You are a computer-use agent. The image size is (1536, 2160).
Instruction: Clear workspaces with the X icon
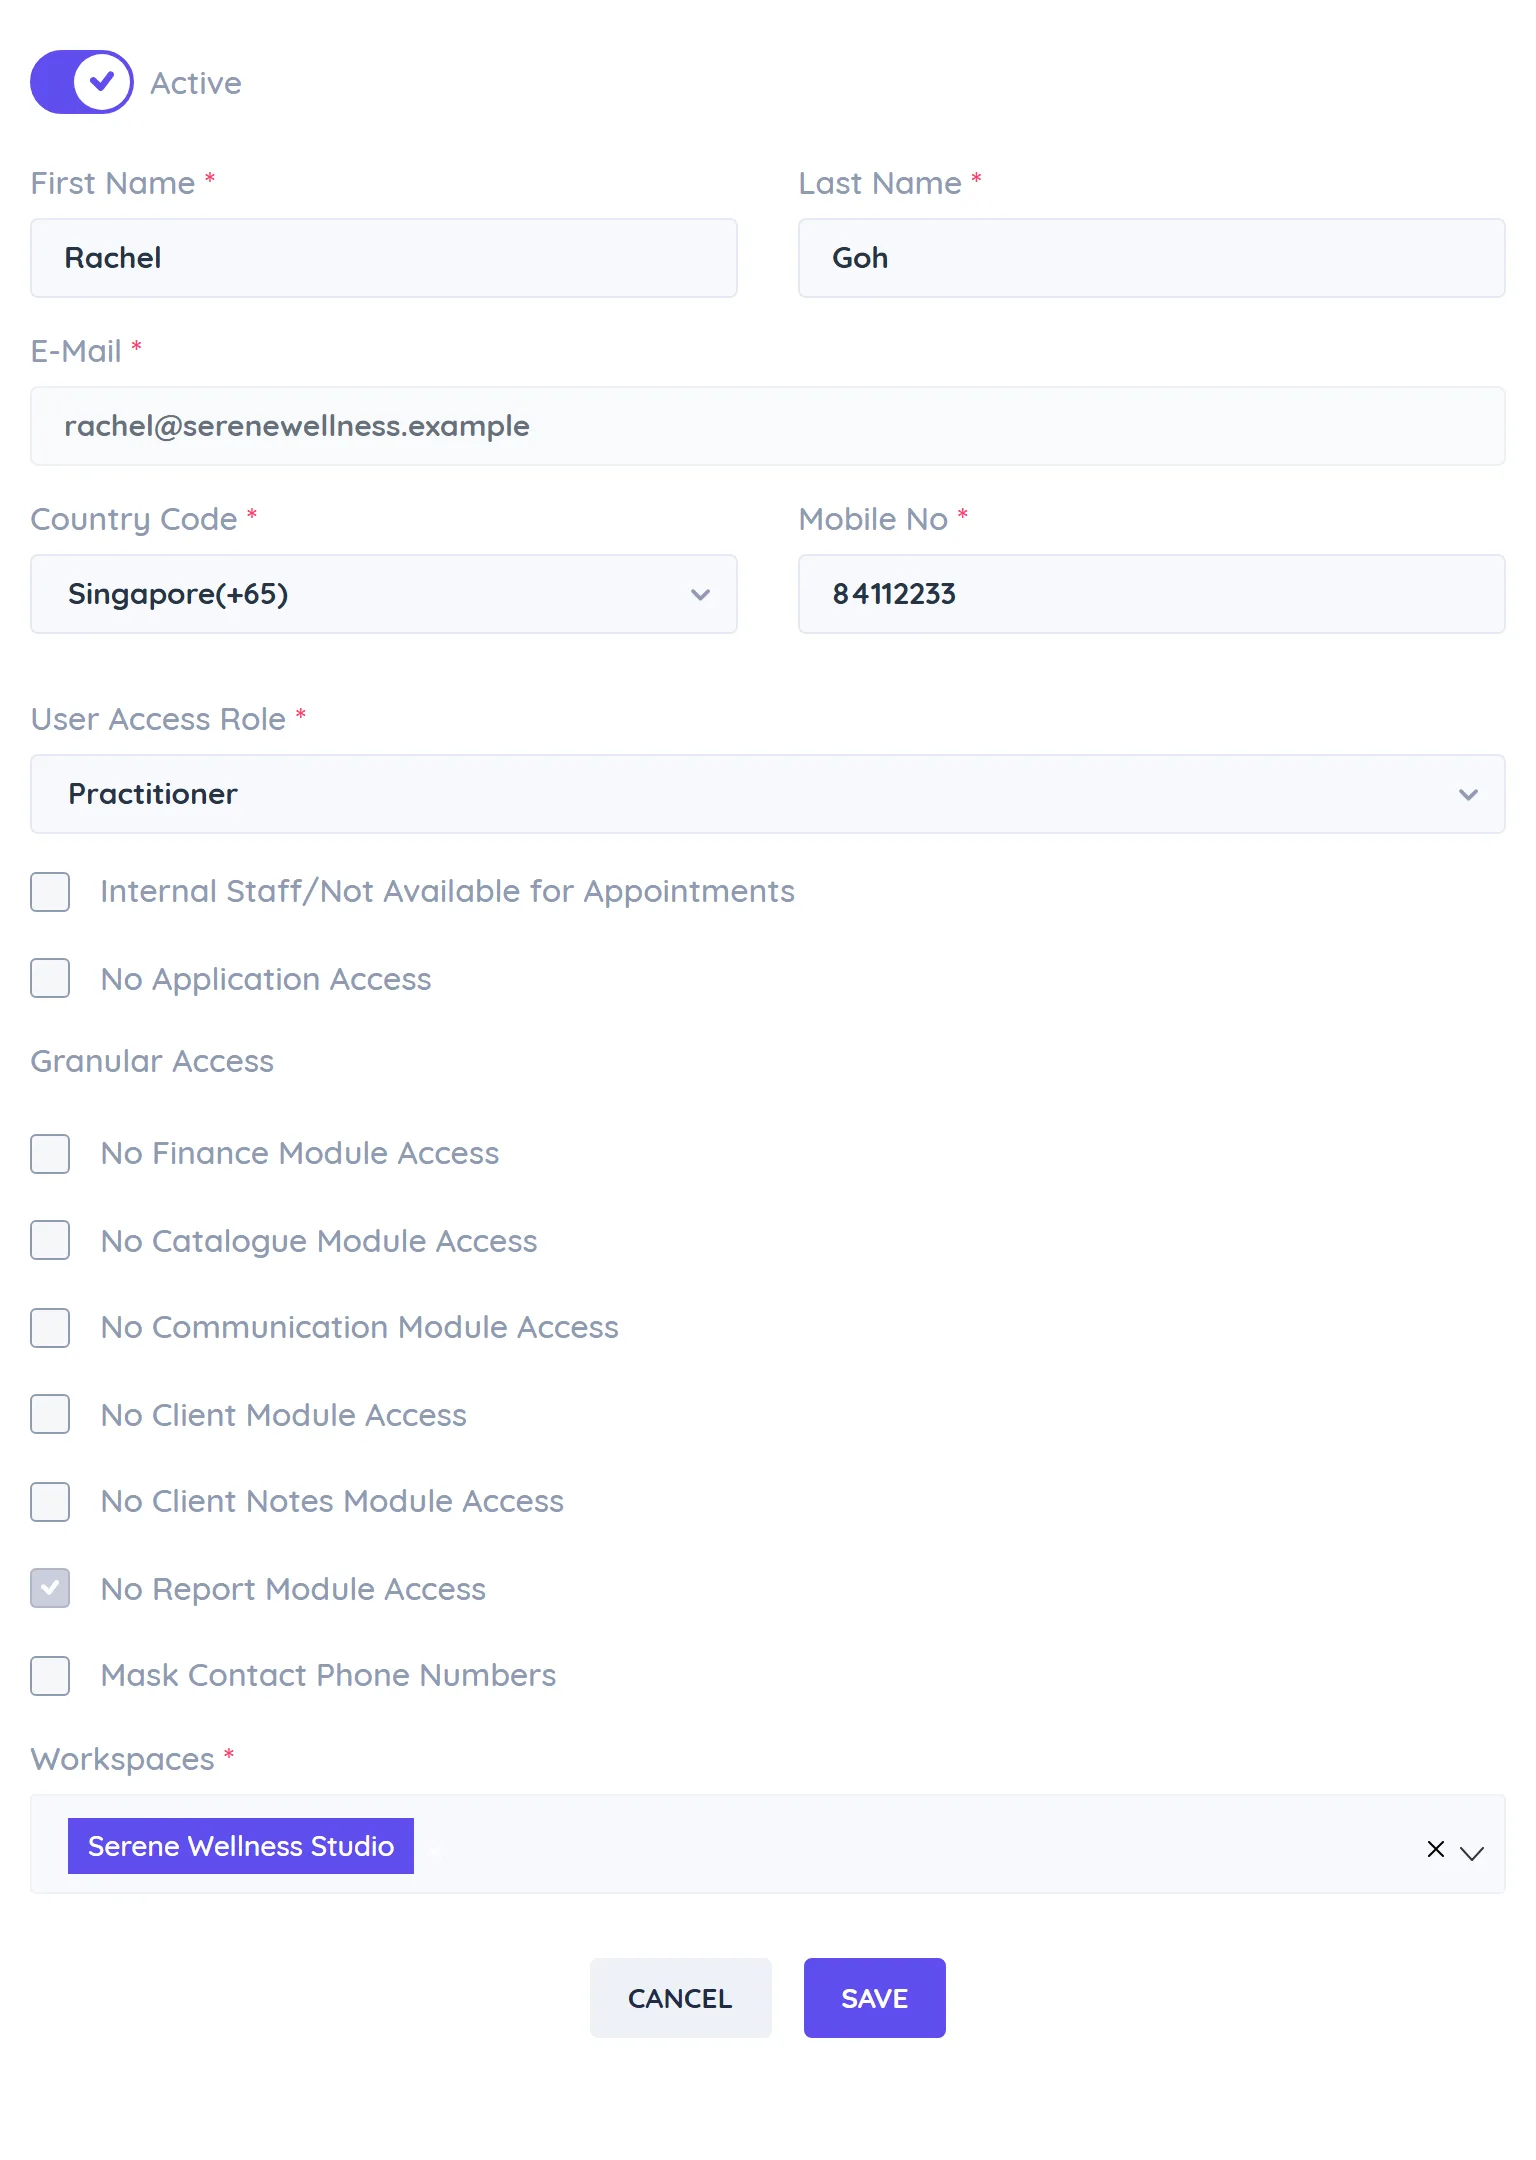click(x=1436, y=1849)
